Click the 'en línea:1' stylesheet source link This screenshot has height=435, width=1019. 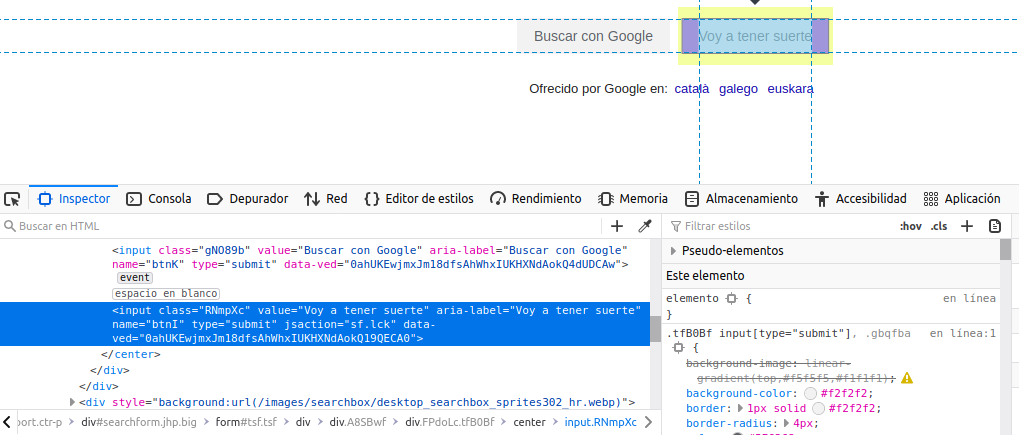[962, 334]
